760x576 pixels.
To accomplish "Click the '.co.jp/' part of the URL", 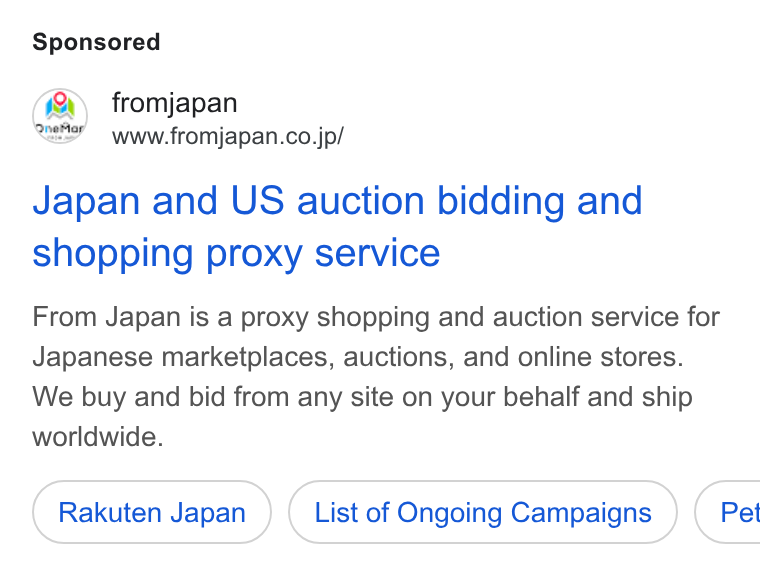I will pyautogui.click(x=314, y=136).
